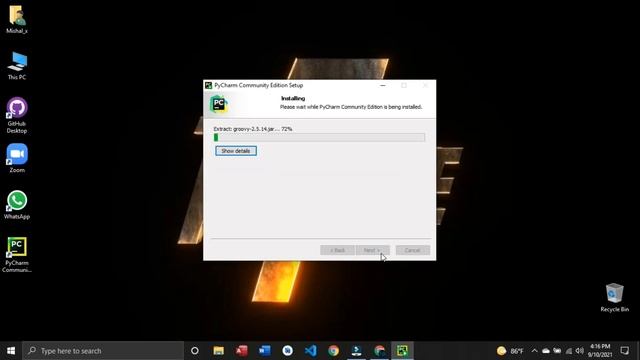Click the Show details button
The width and height of the screenshot is (640, 360).
point(236,151)
